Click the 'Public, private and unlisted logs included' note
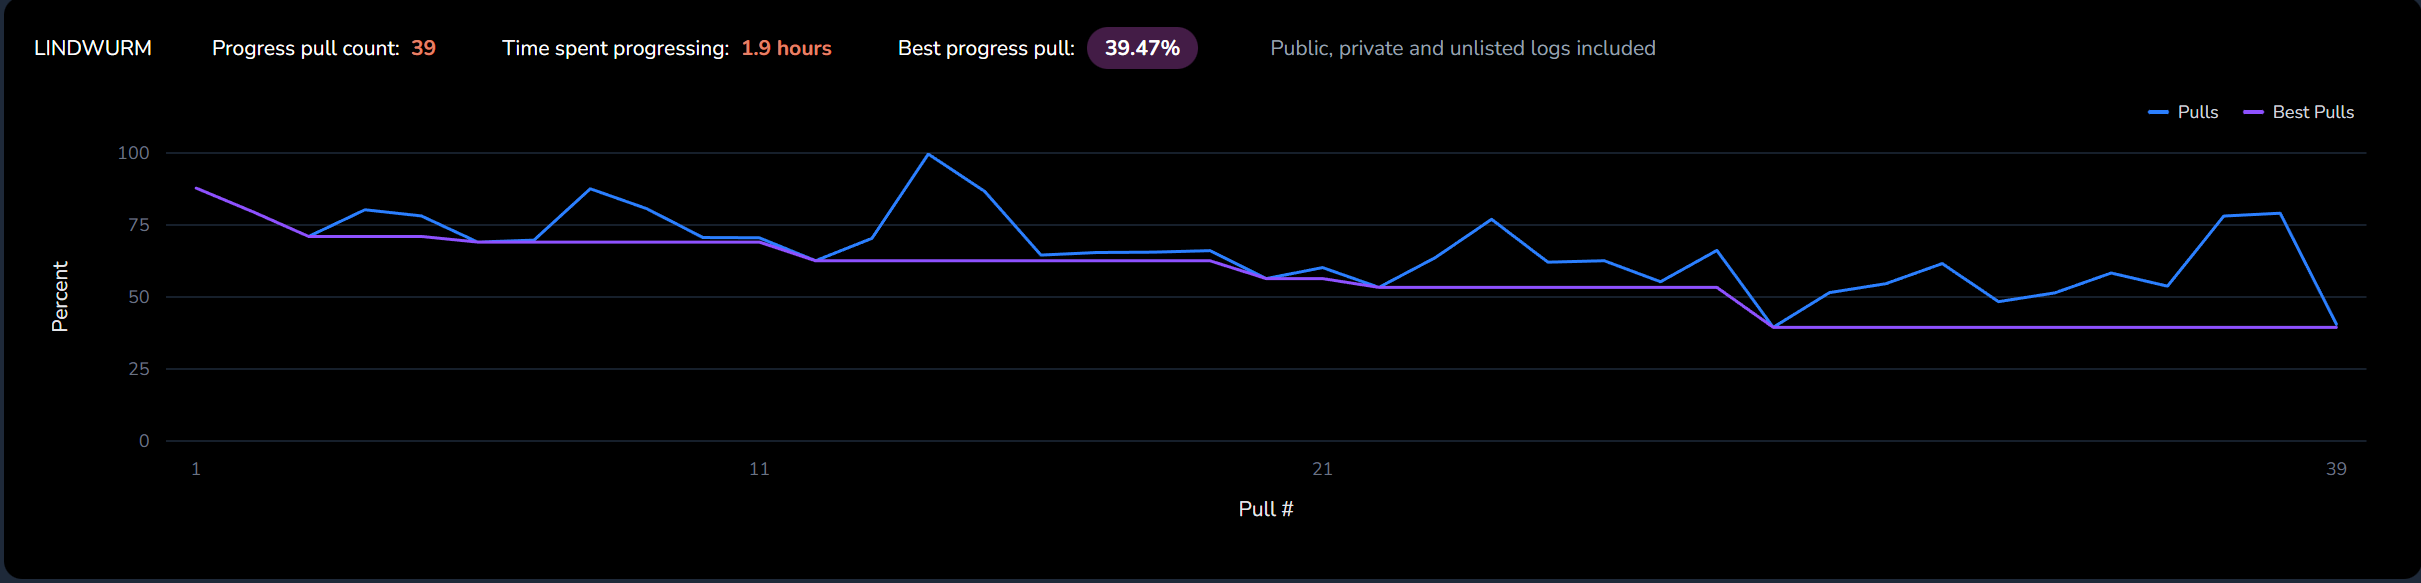Viewport: 2421px width, 583px height. (x=1462, y=48)
